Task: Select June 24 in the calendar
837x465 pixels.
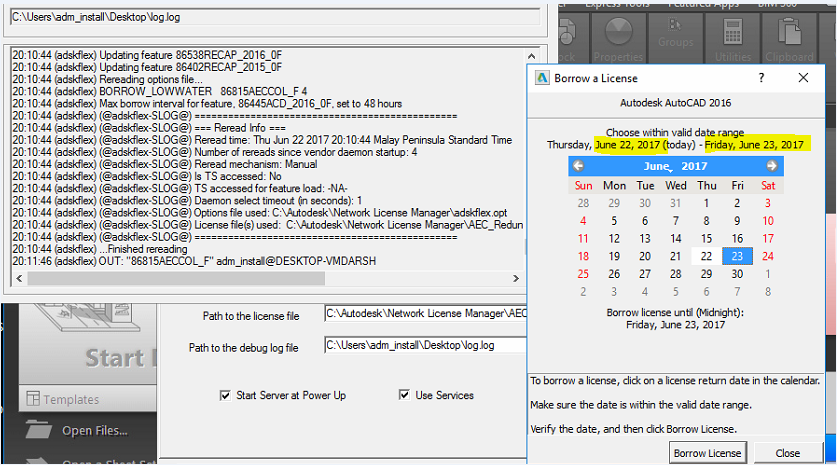Action: [x=768, y=256]
